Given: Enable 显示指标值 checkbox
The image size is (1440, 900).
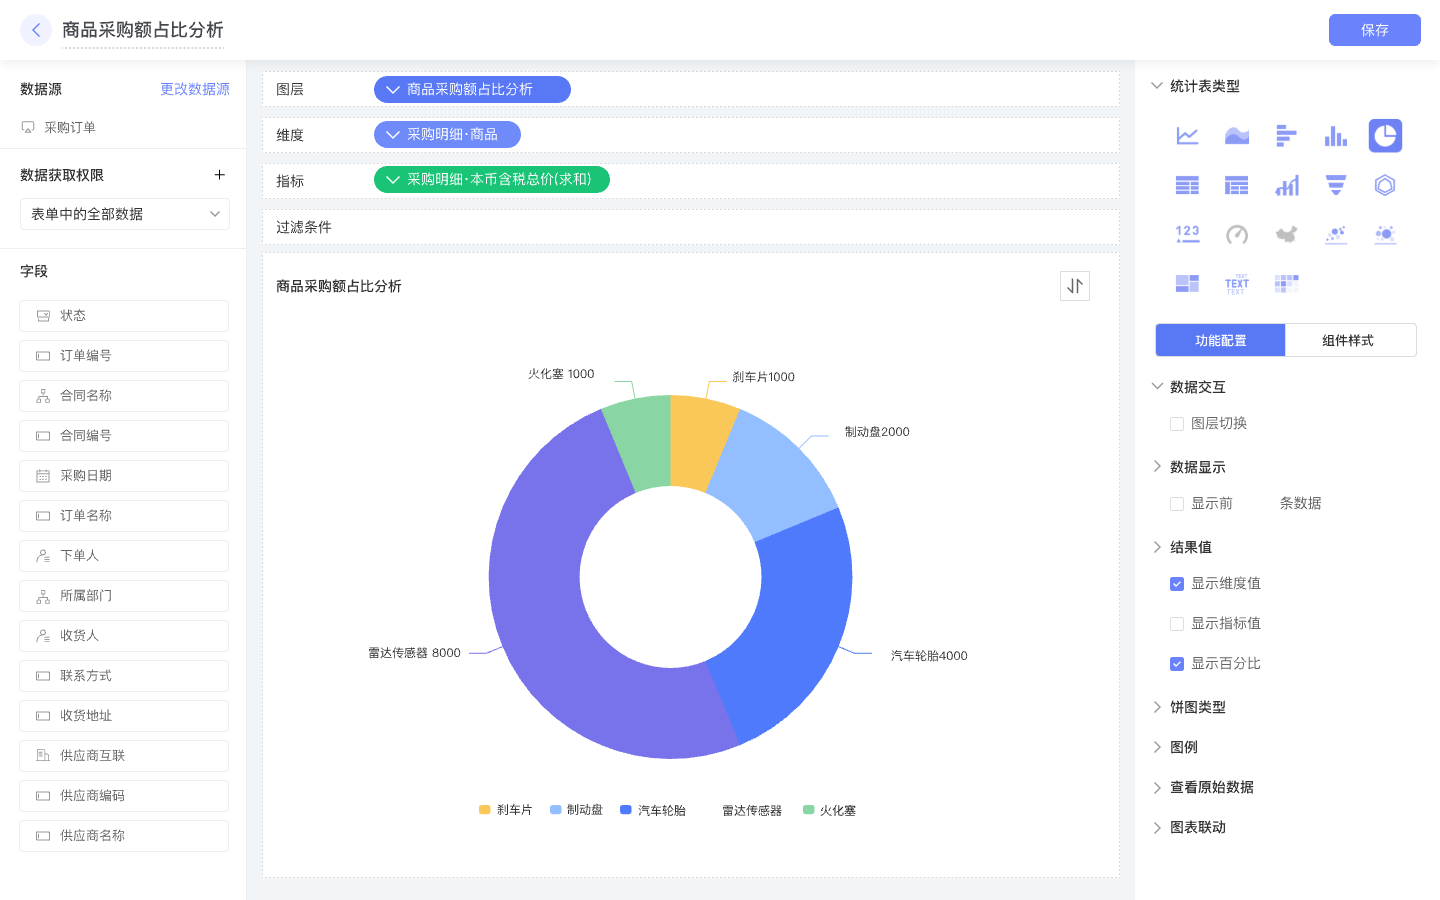Looking at the screenshot, I should click(1177, 623).
